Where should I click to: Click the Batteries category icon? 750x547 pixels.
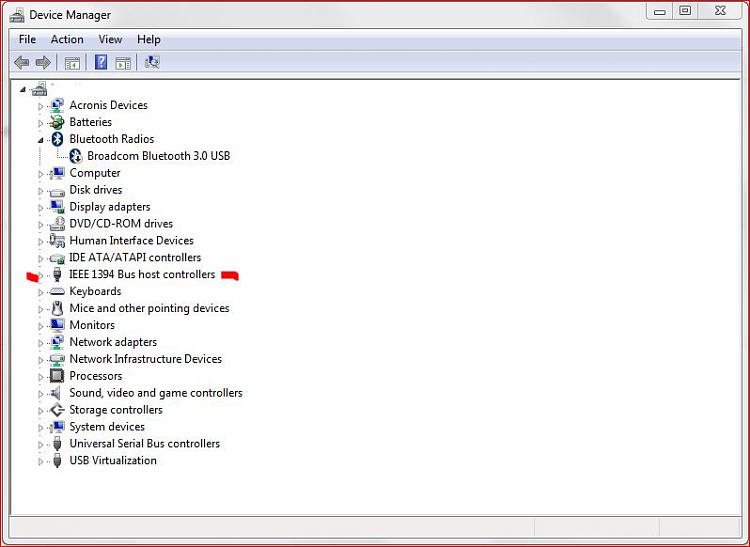[57, 122]
